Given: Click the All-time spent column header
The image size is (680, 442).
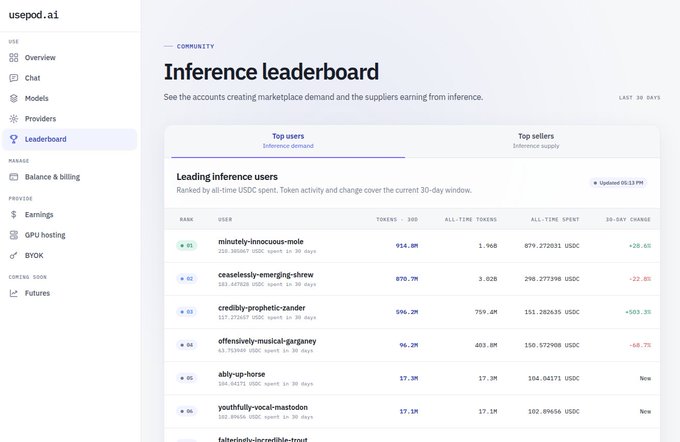Looking at the screenshot, I should pyautogui.click(x=555, y=219).
